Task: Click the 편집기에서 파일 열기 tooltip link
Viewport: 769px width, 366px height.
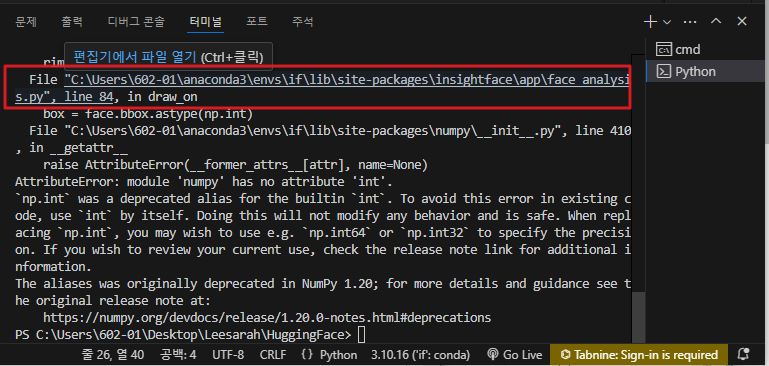Action: tap(134, 57)
